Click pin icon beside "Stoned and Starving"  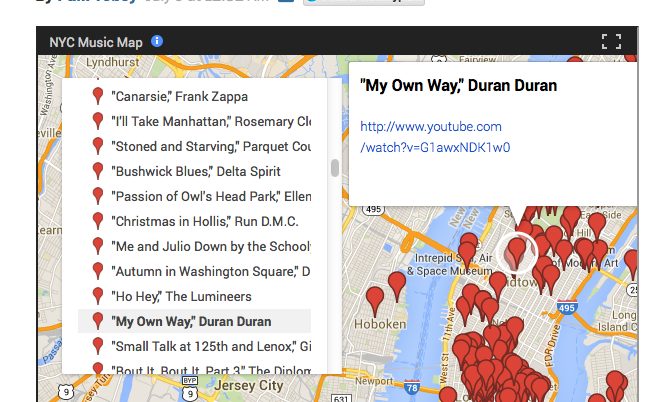point(98,146)
